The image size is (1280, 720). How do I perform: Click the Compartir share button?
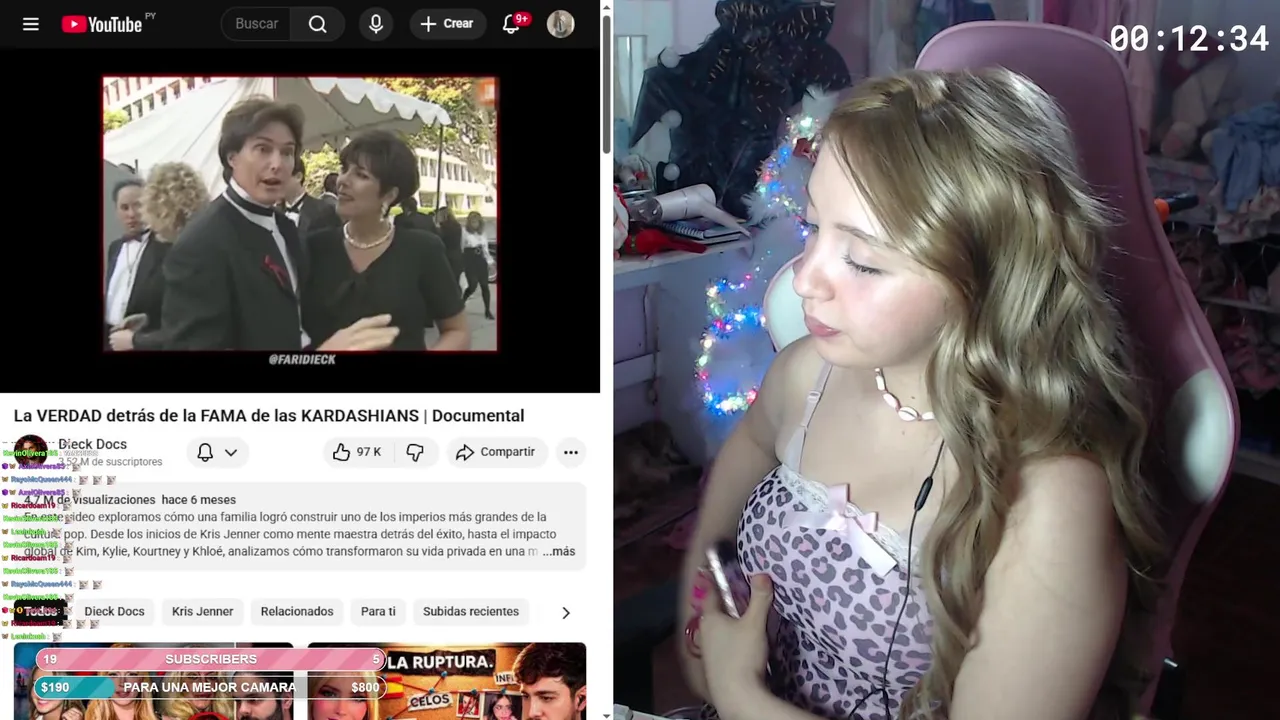coord(496,452)
